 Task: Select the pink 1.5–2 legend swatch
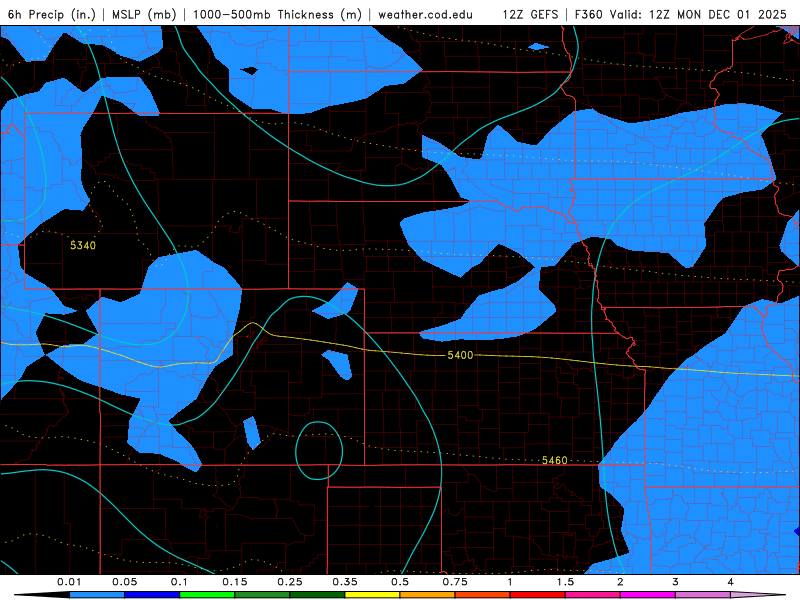point(593,595)
